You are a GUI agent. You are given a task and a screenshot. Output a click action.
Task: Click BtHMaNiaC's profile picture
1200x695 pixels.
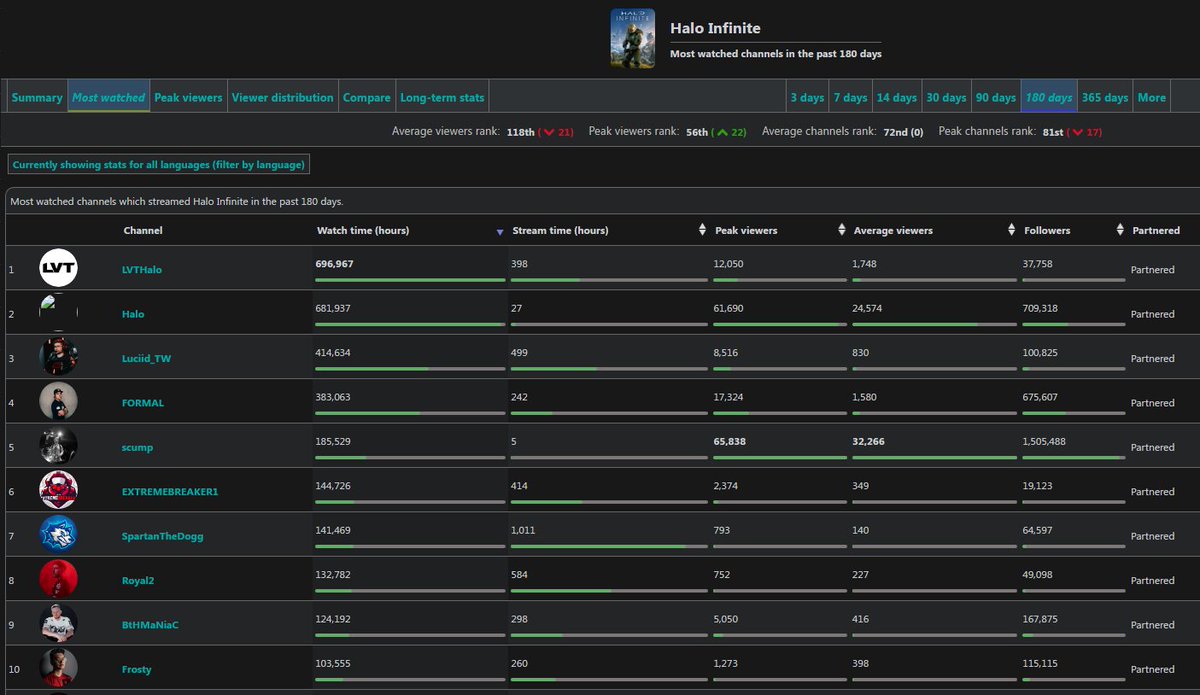pyautogui.click(x=58, y=623)
